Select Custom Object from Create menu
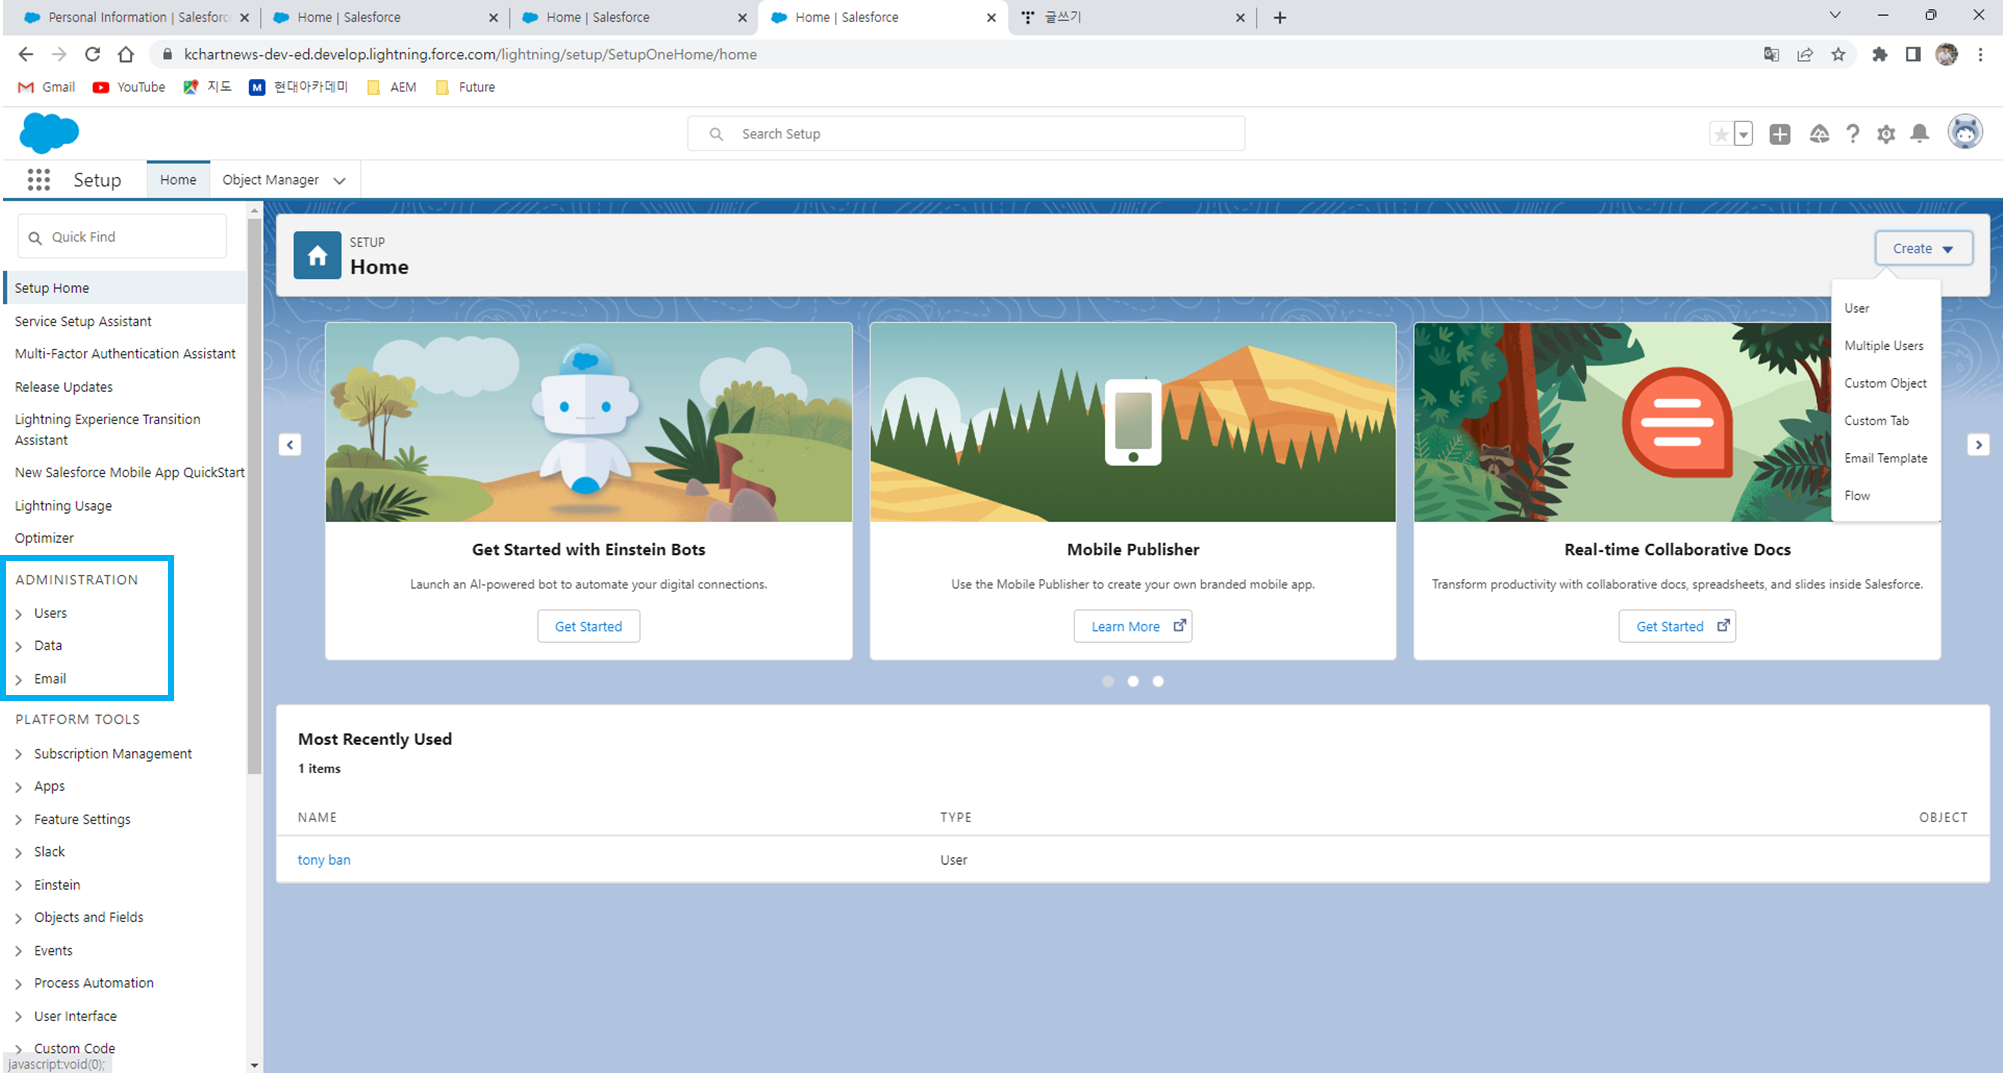Image resolution: width=2003 pixels, height=1073 pixels. (1885, 383)
